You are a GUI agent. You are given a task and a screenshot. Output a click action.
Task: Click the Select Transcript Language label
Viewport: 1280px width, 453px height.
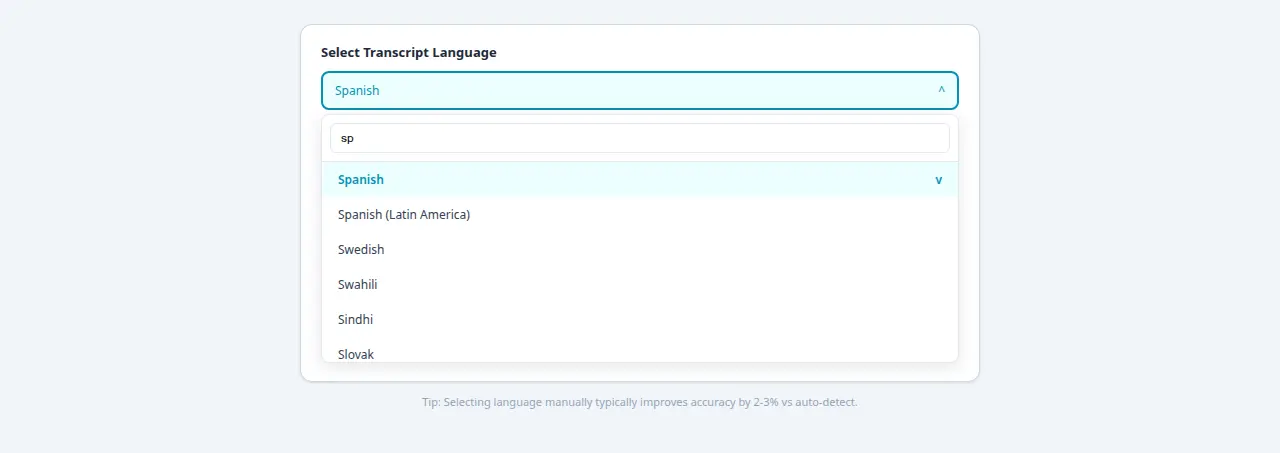[x=408, y=52]
